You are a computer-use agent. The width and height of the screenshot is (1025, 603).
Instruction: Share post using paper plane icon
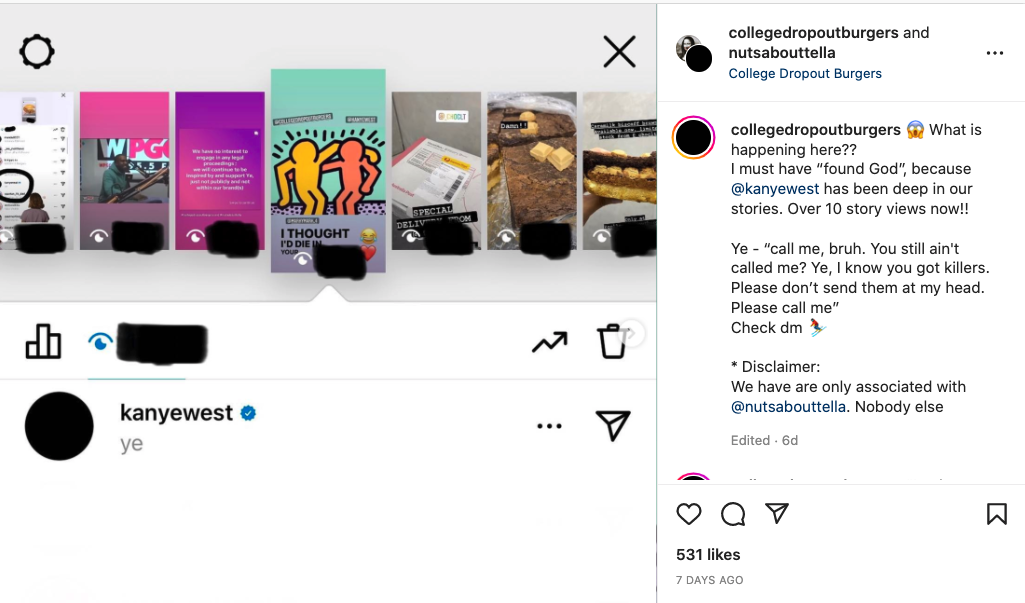click(777, 514)
